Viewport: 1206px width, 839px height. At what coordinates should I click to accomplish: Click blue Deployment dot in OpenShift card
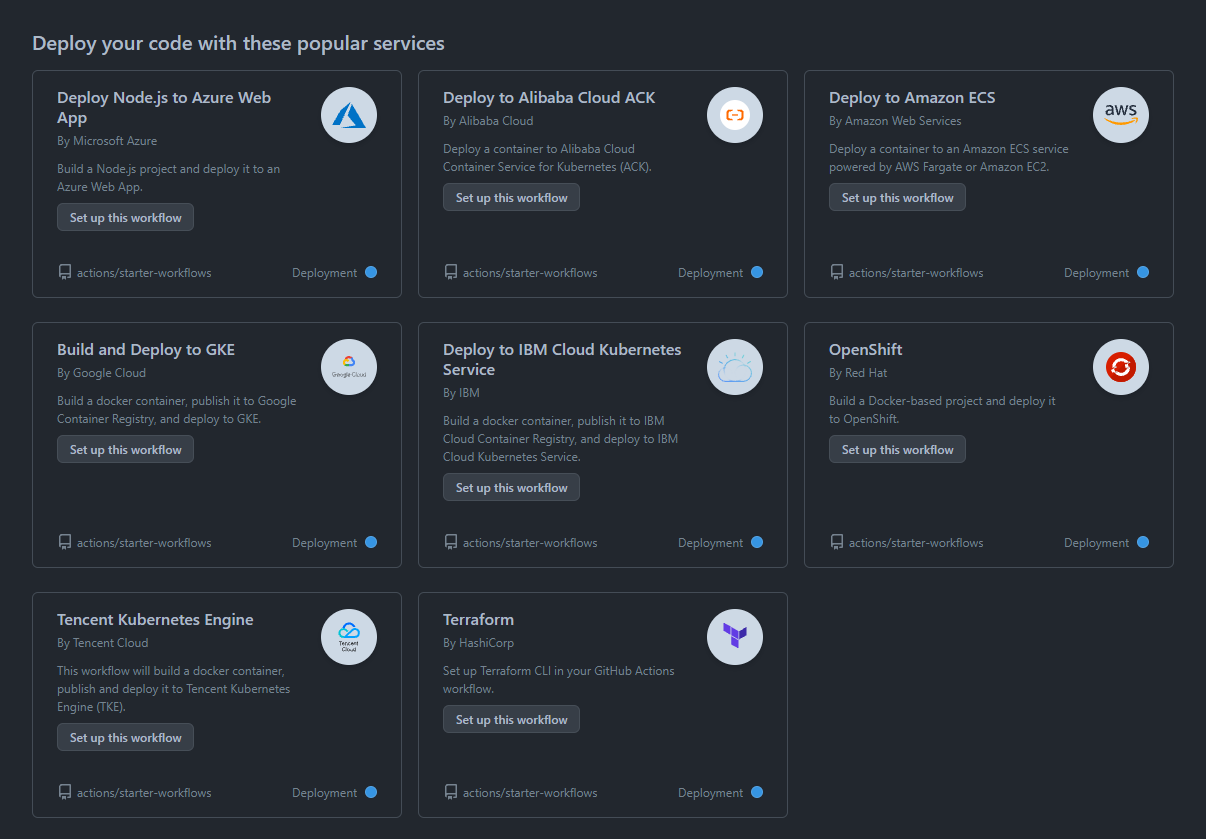pyautogui.click(x=1143, y=542)
